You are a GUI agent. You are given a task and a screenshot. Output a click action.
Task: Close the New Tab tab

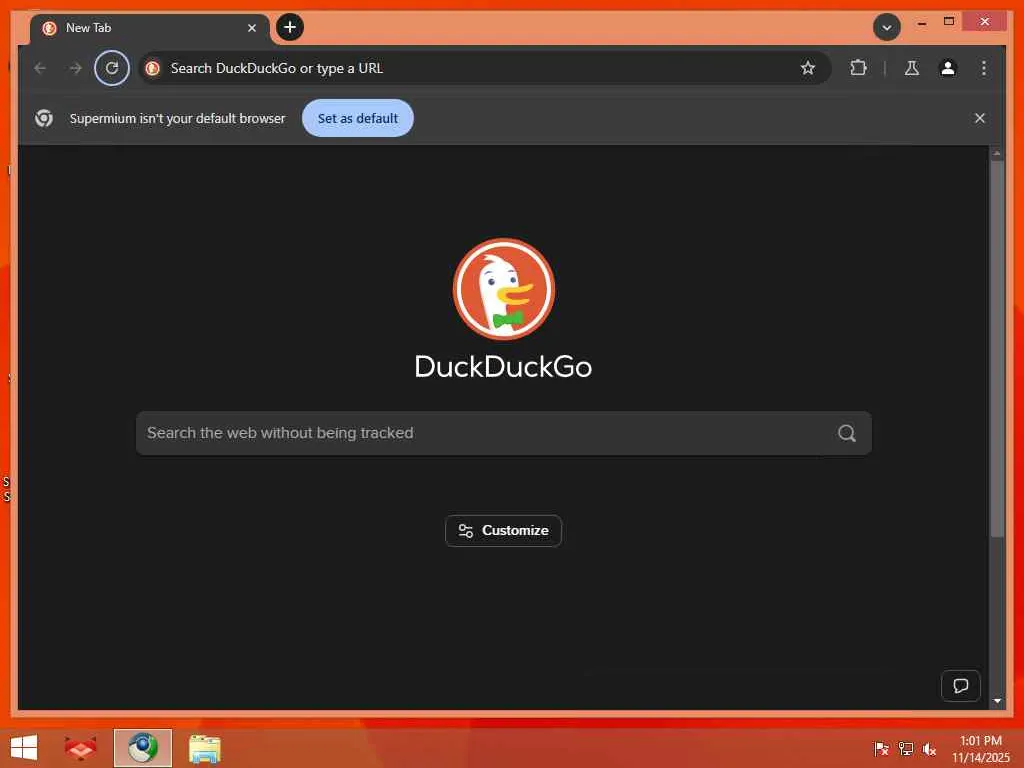251,28
